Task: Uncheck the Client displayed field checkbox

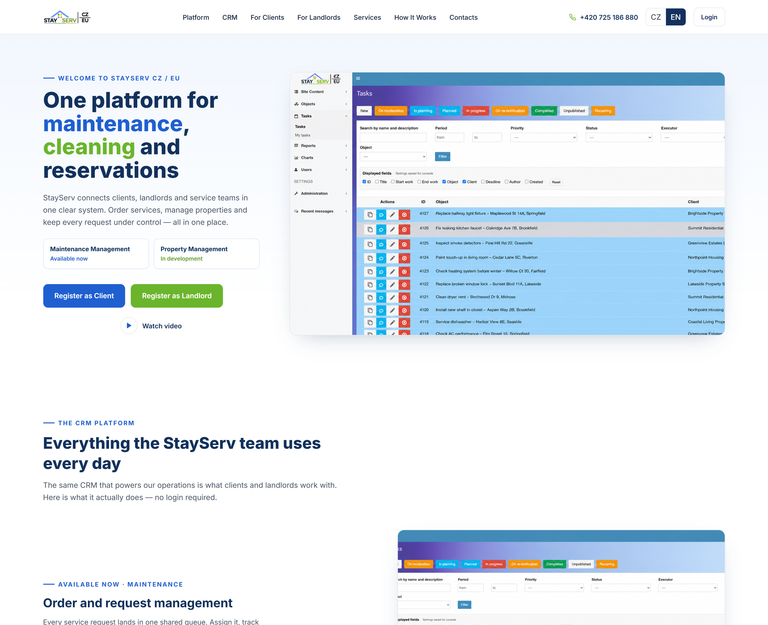Action: pyautogui.click(x=464, y=182)
